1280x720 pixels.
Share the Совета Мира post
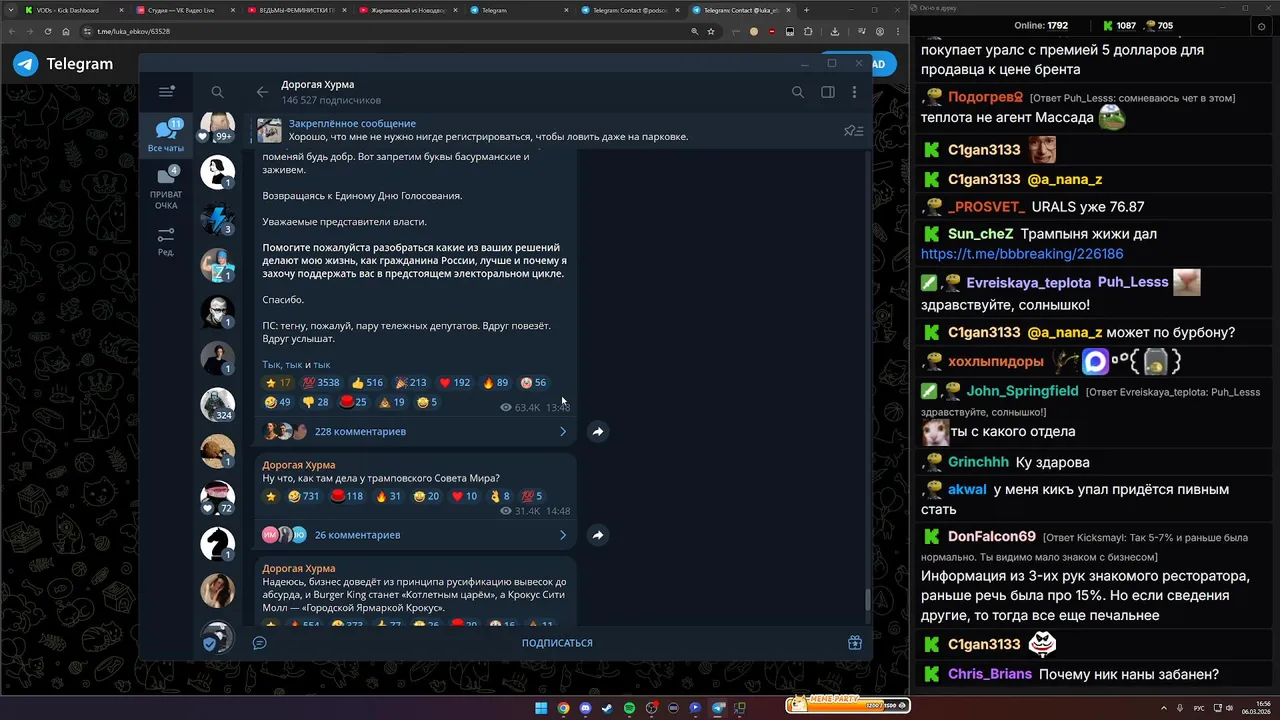(597, 535)
